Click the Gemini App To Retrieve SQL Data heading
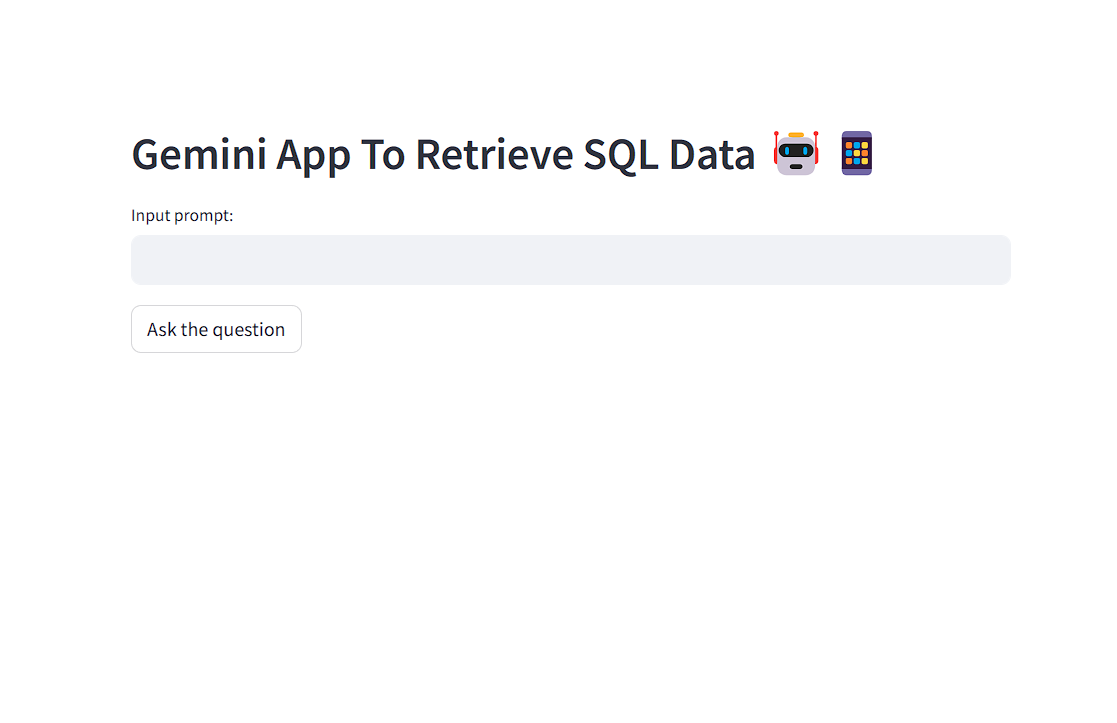1117x723 pixels. (x=443, y=154)
